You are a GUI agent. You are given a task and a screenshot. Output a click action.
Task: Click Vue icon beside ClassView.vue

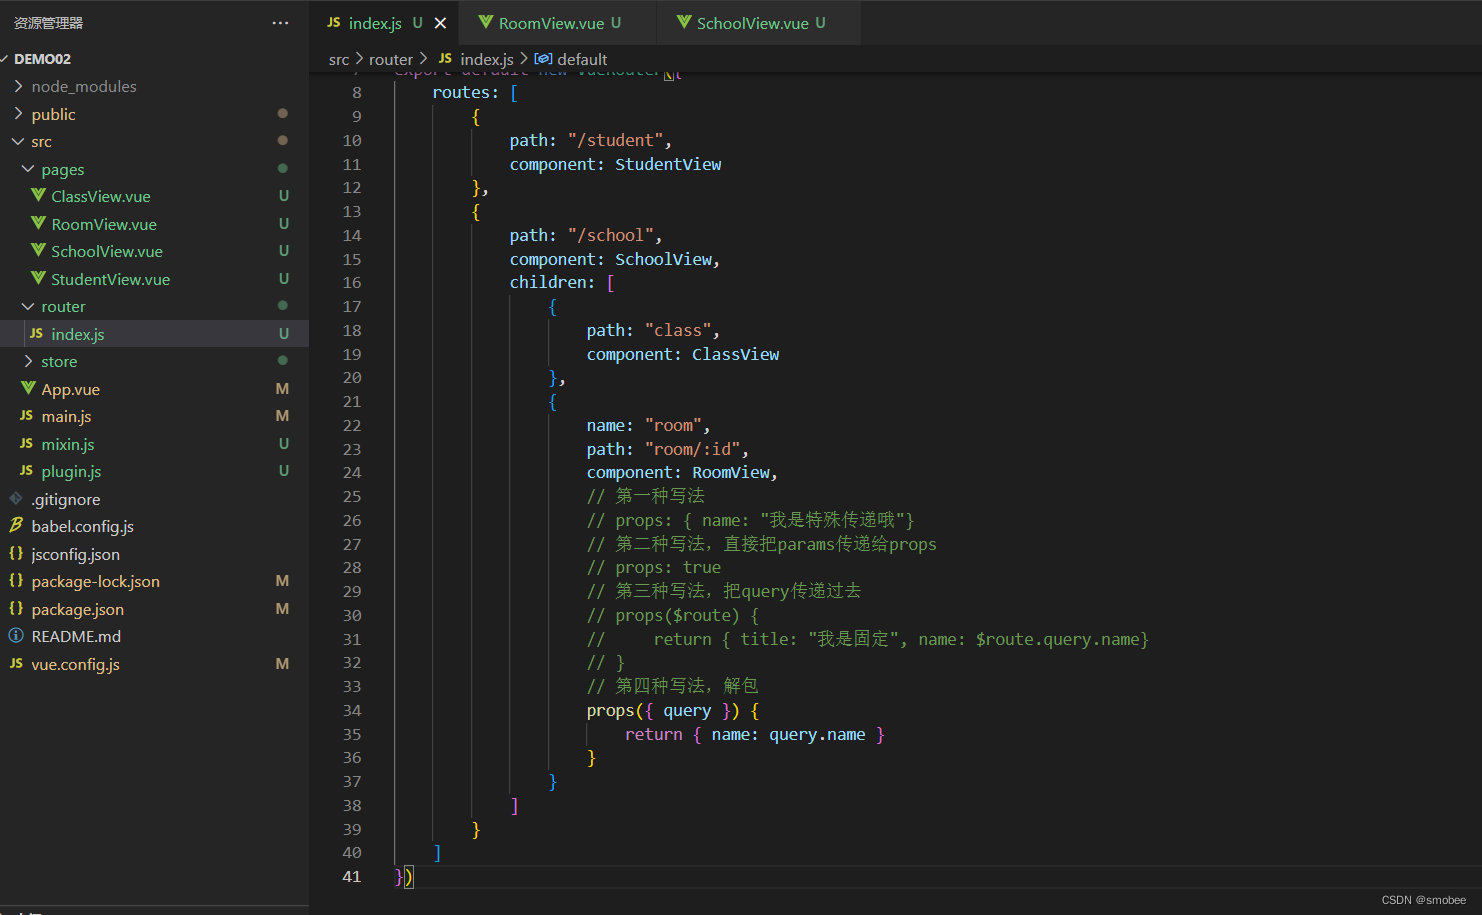38,196
